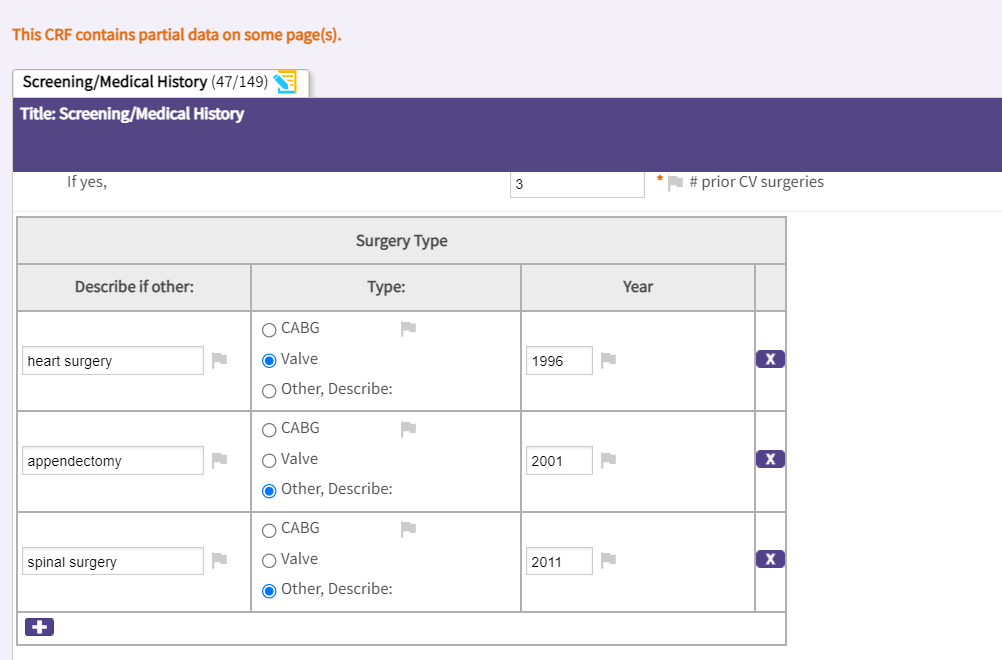1002x660 pixels.
Task: Select 'Other, Describe' in the 1996 row
Action: (x=269, y=391)
